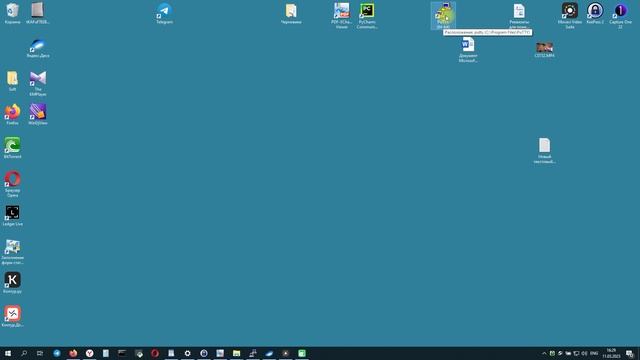Launch the PDF-XChange Viewer desktop shortcut

[x=342, y=16]
